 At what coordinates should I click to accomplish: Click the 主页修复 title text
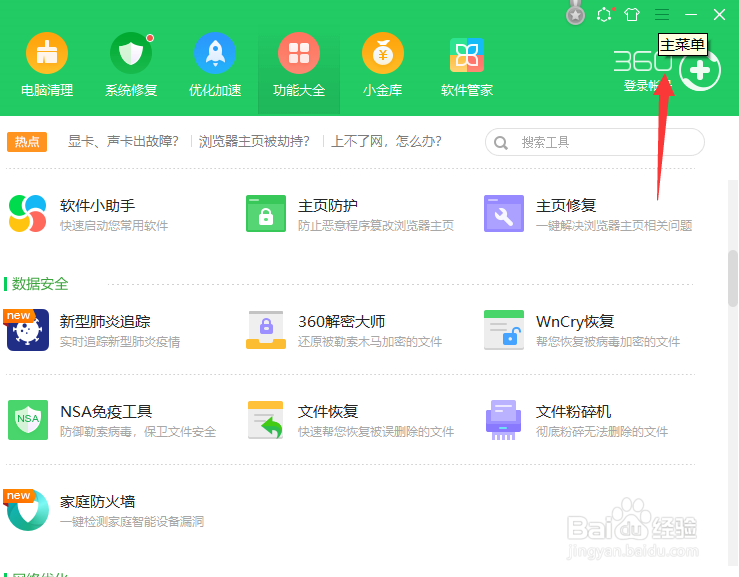coord(566,206)
